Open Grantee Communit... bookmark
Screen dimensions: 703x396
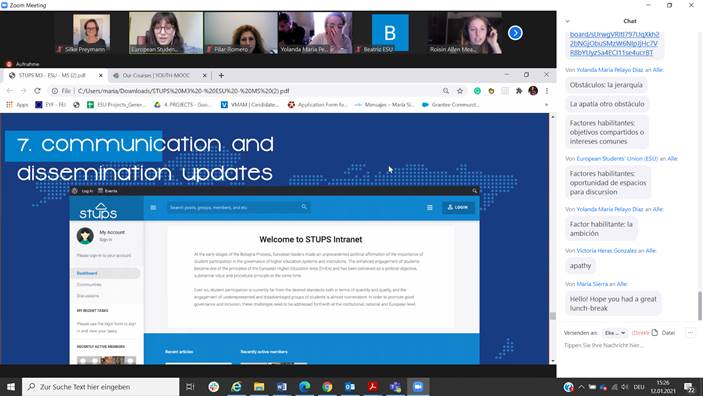[451, 104]
